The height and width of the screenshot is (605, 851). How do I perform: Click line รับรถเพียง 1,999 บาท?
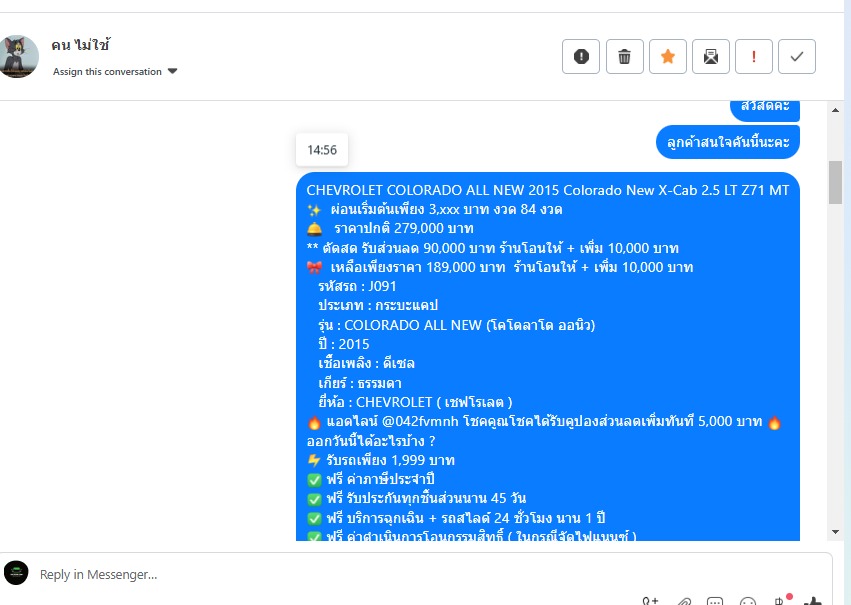click(380, 460)
